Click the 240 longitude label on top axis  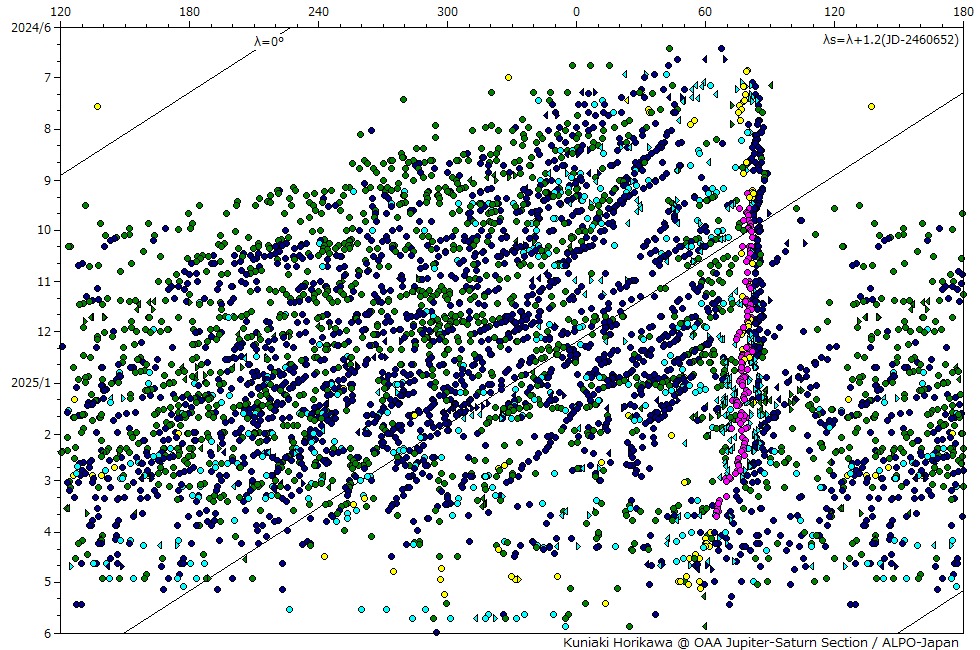point(318,11)
